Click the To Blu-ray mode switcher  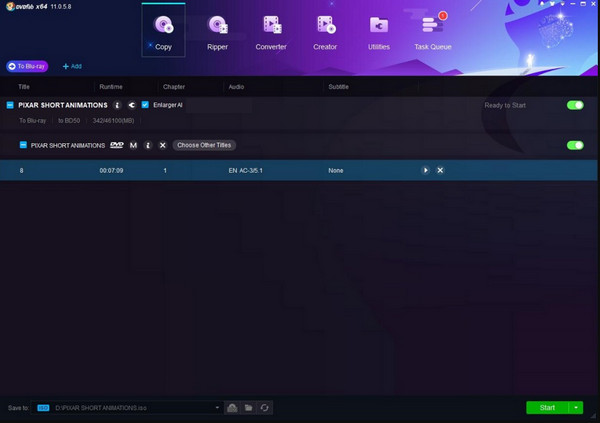tap(27, 66)
